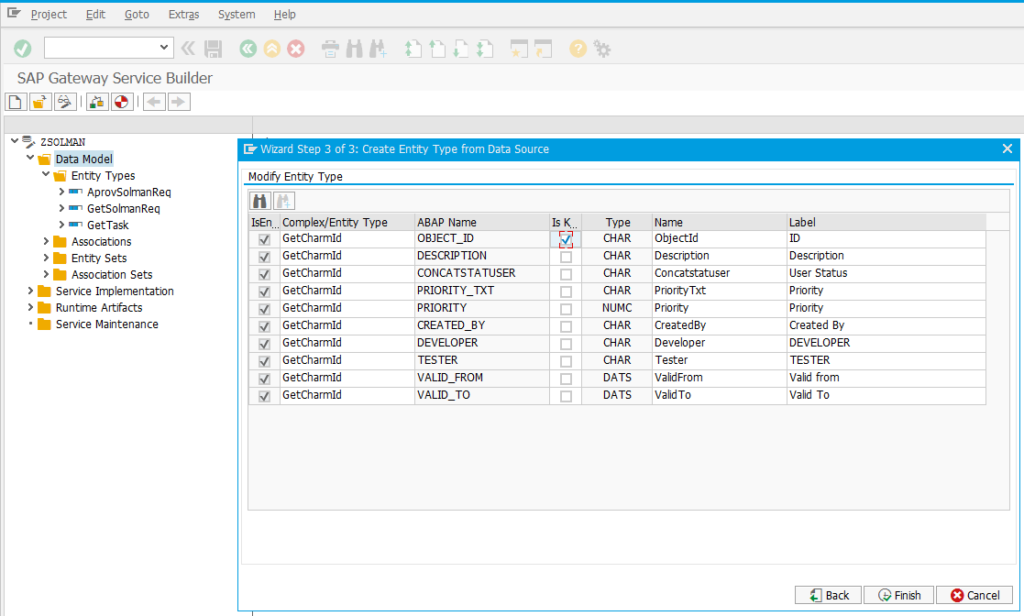
Task: Click the Save diskette icon
Action: pos(213,48)
